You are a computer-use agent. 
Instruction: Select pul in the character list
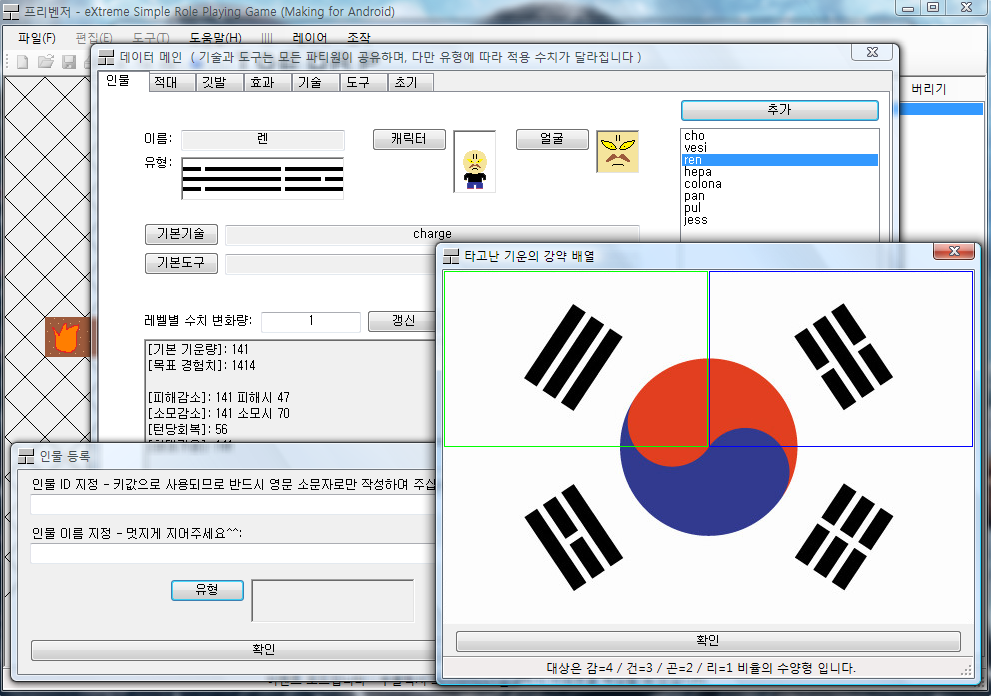tap(780, 208)
